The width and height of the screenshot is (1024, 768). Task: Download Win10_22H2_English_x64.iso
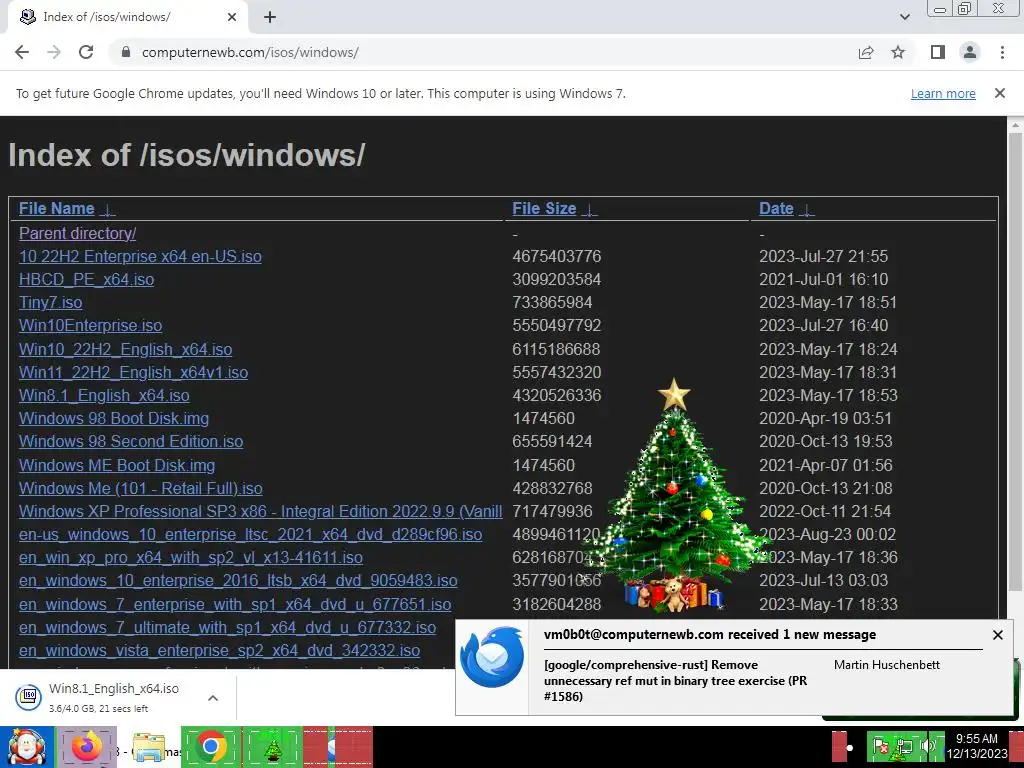tap(125, 349)
